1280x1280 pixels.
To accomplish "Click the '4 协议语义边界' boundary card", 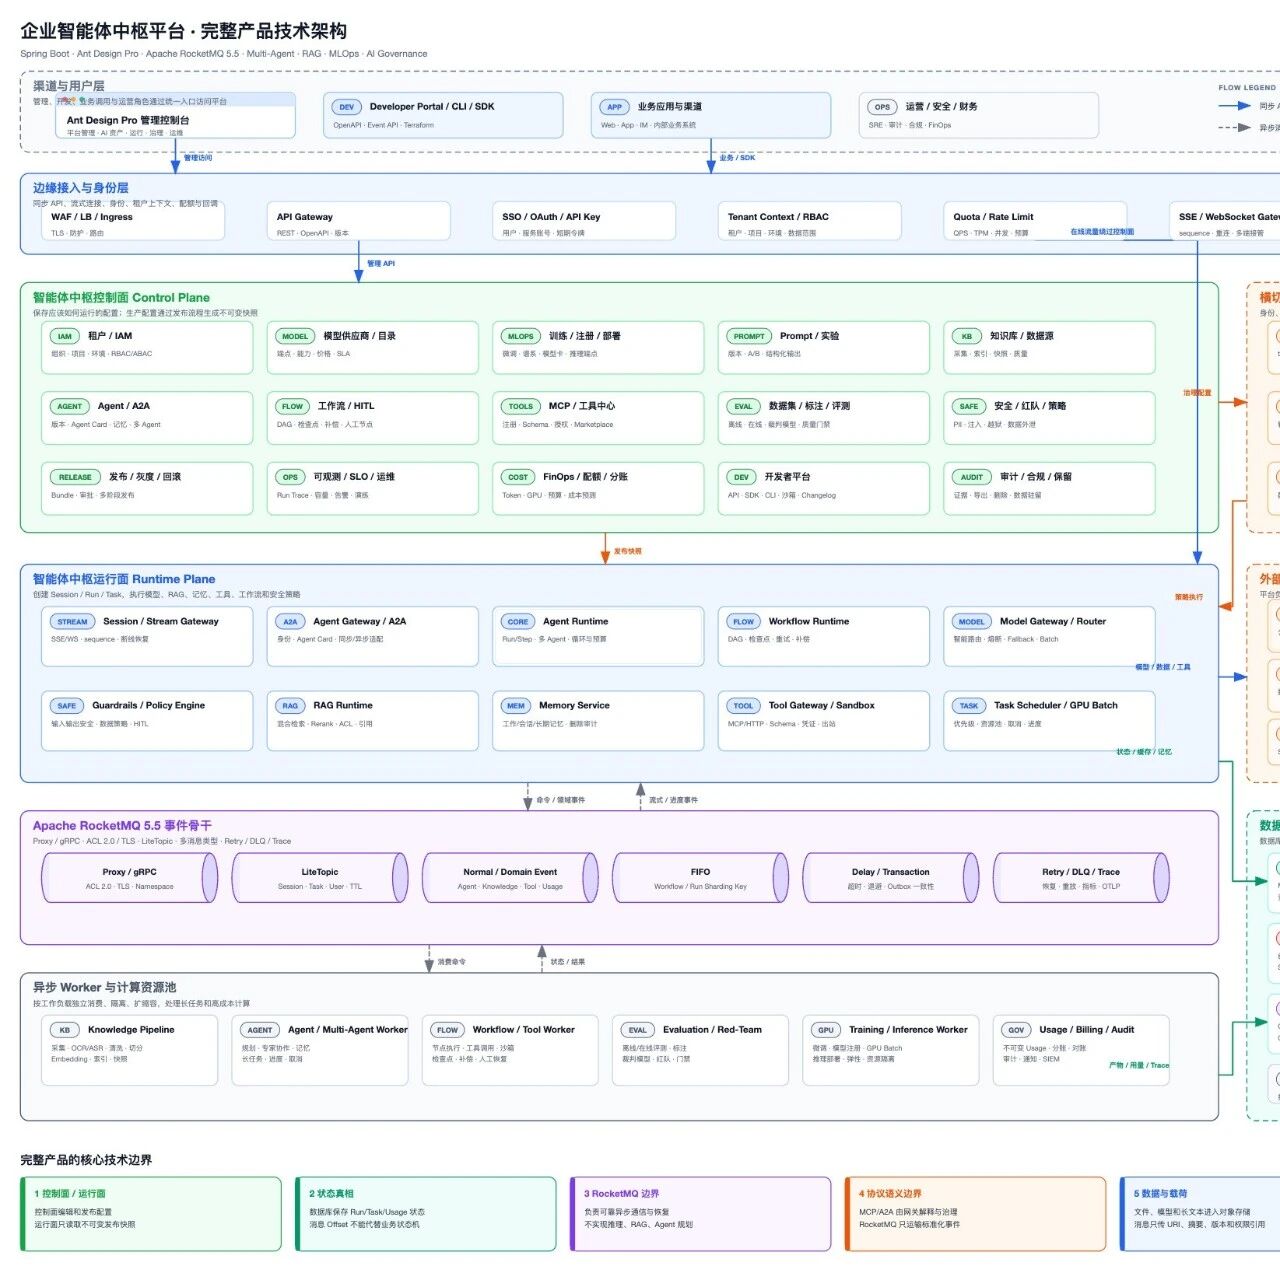I will (x=976, y=1214).
